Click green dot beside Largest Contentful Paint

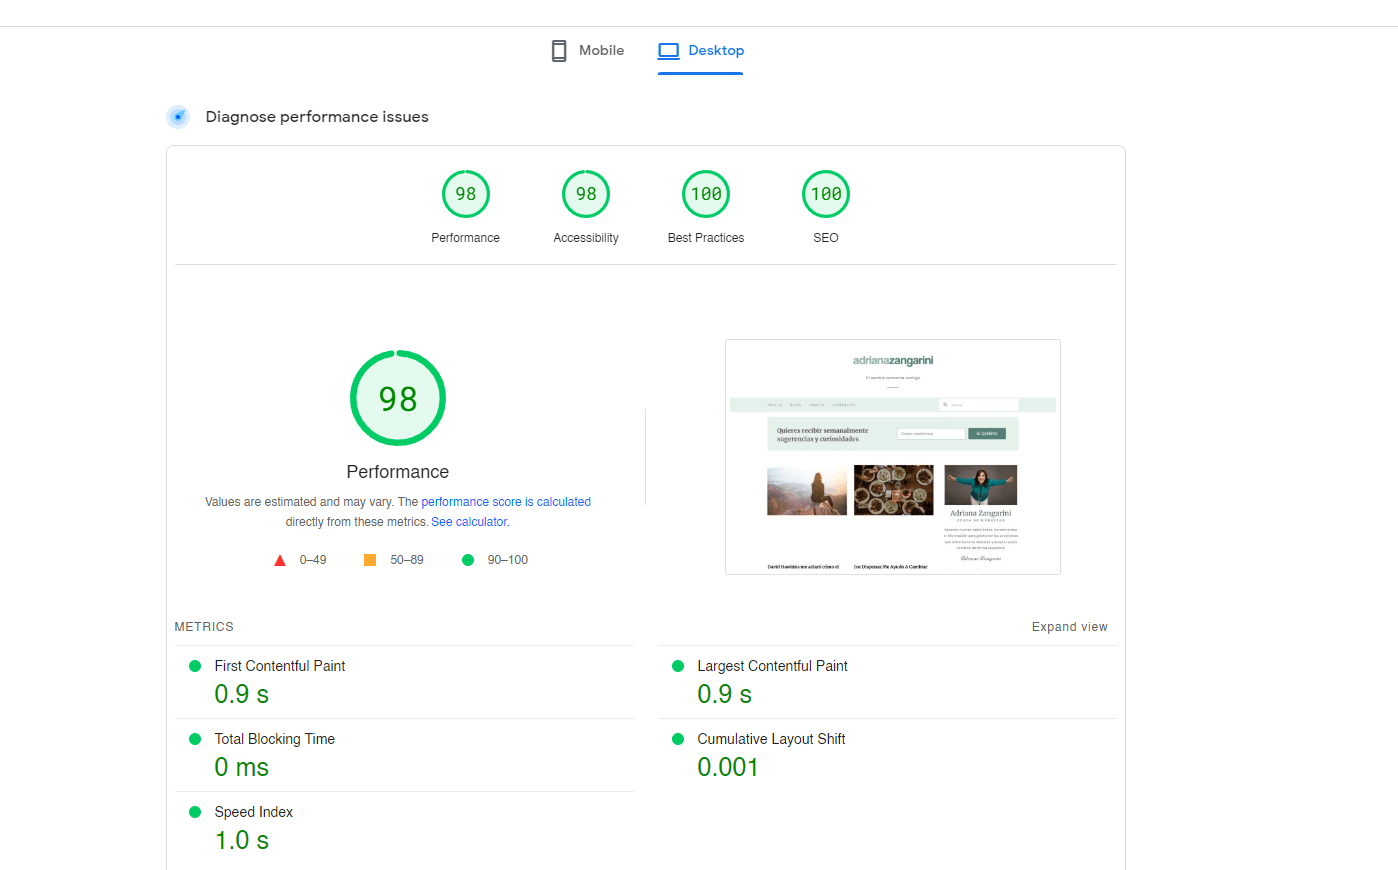[x=678, y=666]
